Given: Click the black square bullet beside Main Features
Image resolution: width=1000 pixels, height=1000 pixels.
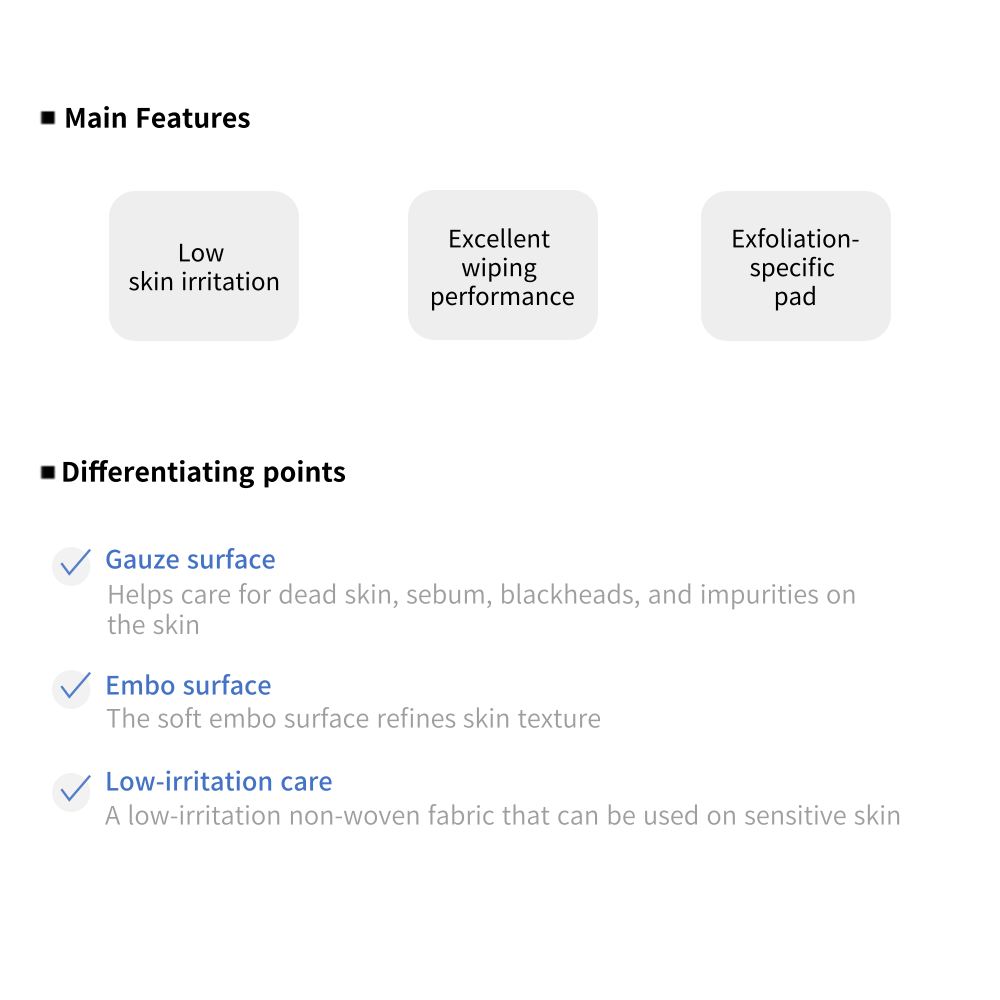Looking at the screenshot, I should pos(48,118).
